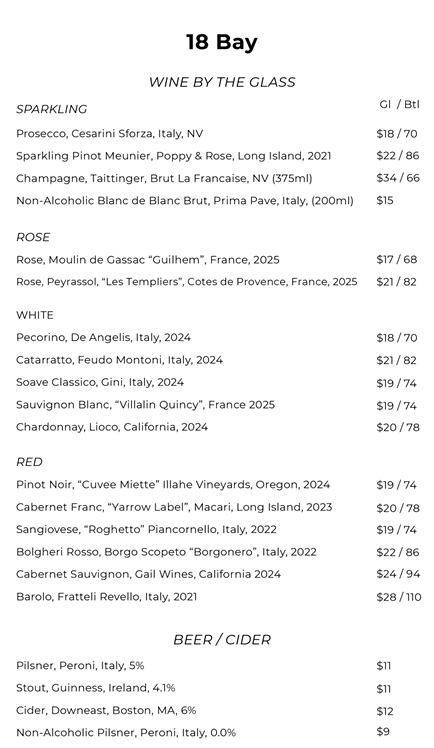Screen dimensions: 434x748
Task: Choose the Non-Alcoholic Blanc de Blanc Brut item
Action: click(x=185, y=200)
